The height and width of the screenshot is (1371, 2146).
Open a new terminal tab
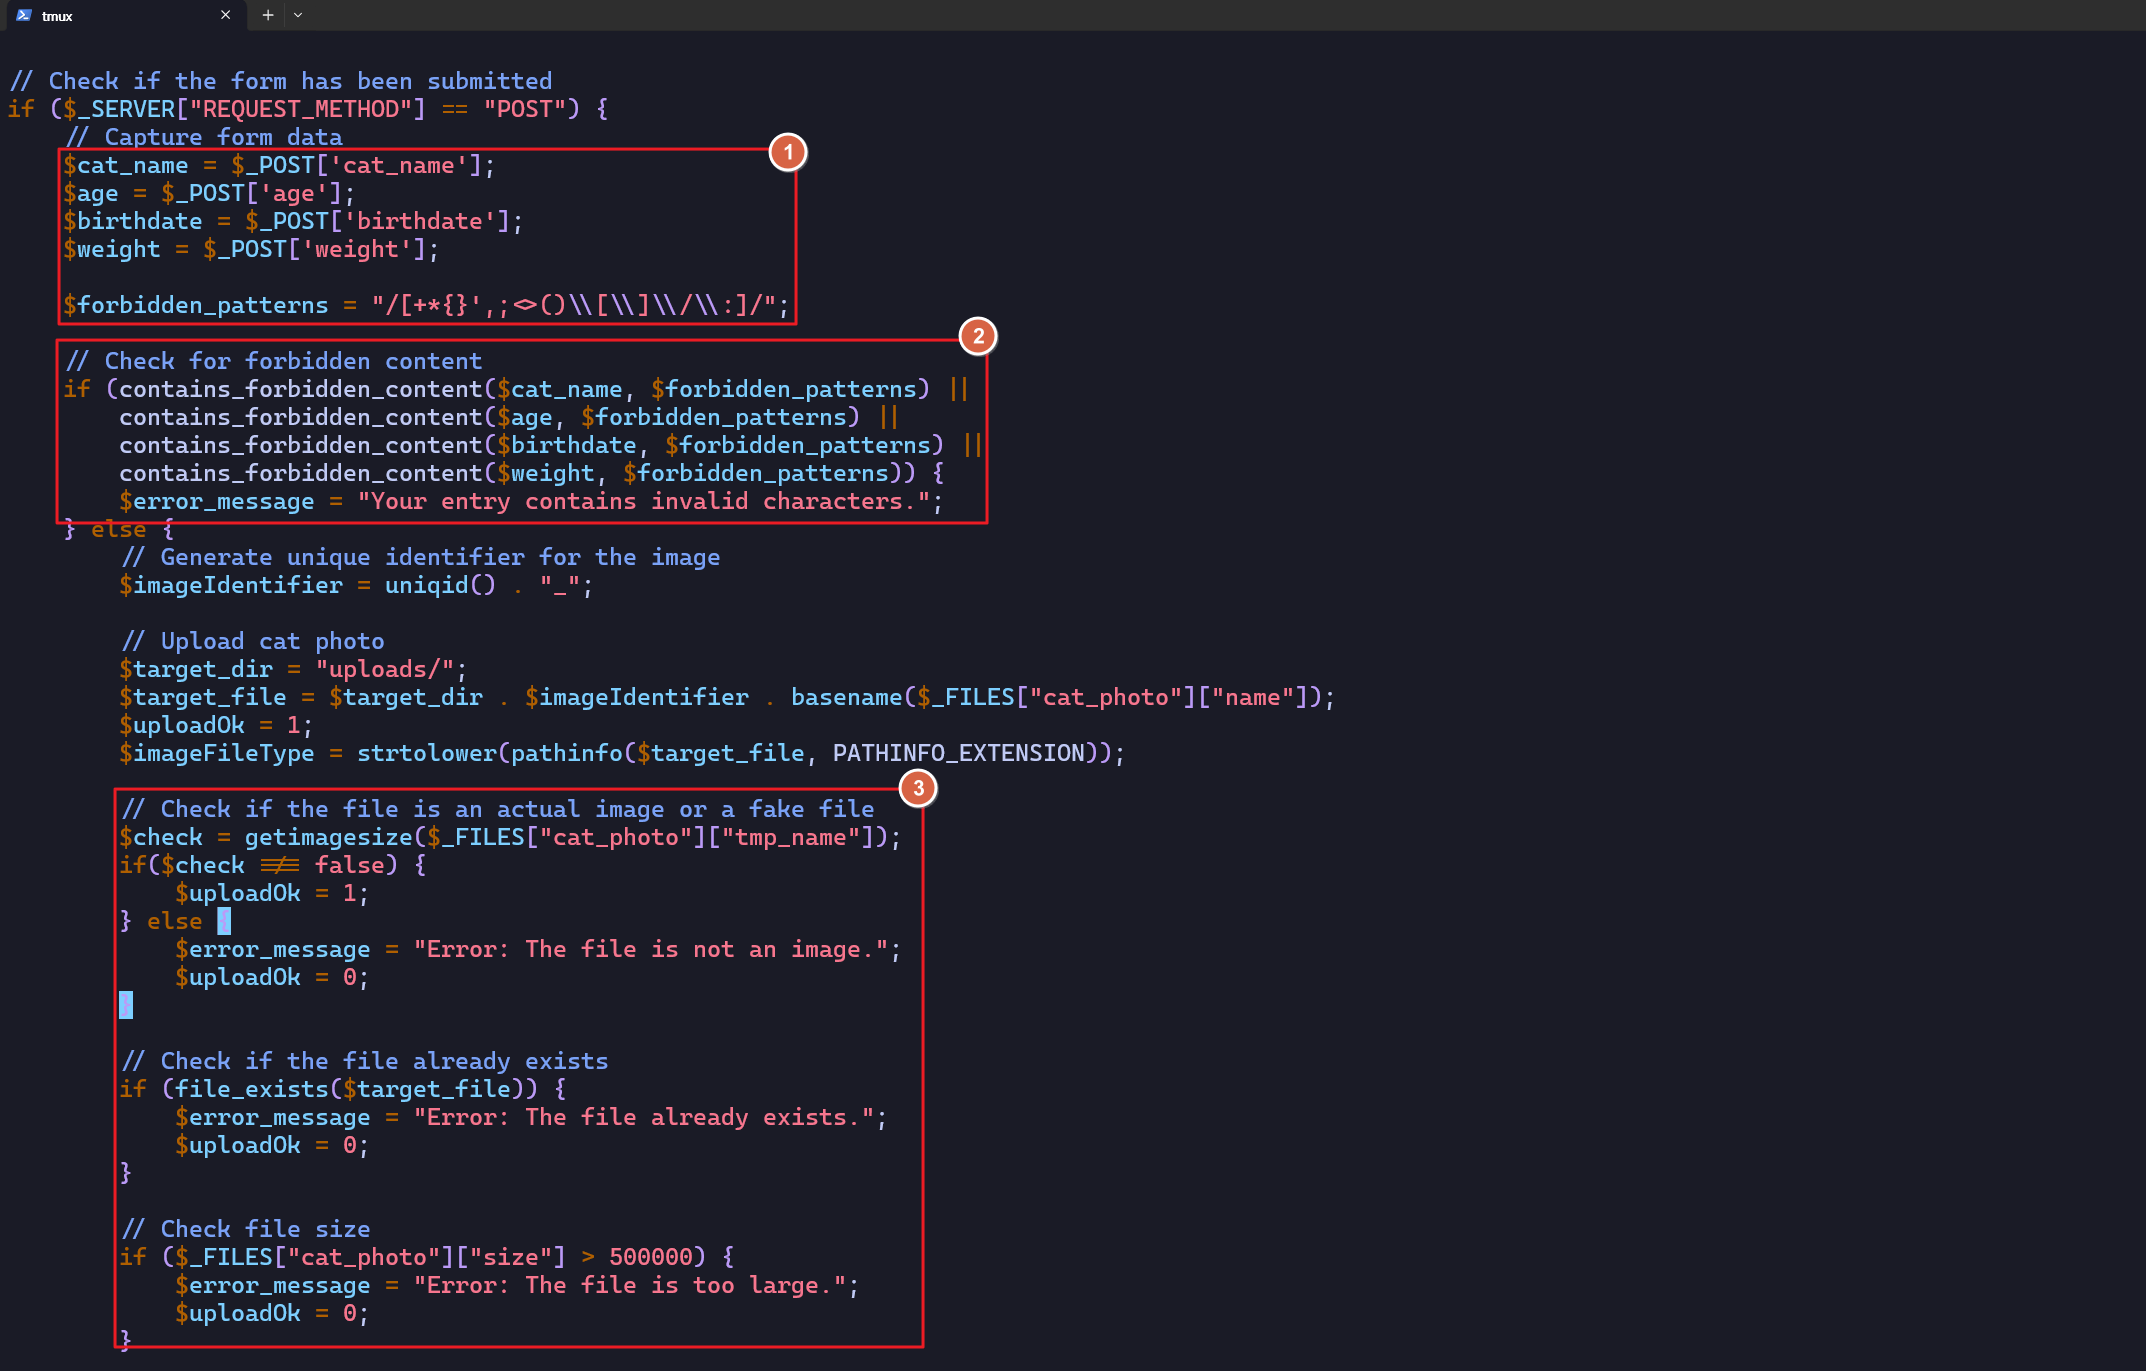click(268, 15)
